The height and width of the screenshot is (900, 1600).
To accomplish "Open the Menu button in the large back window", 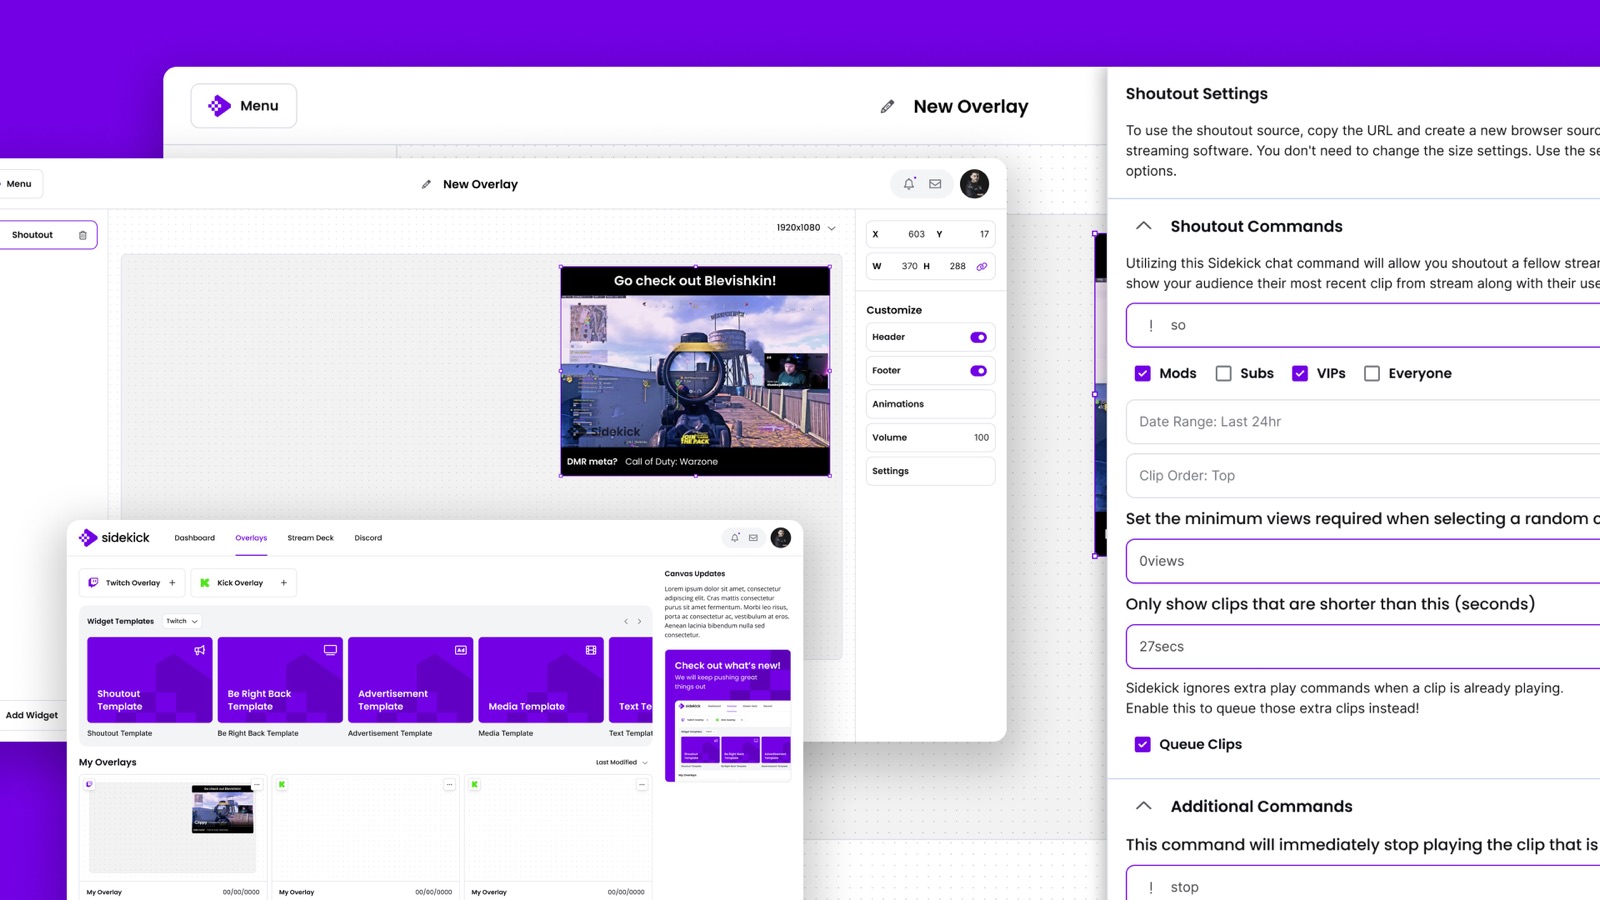I will tap(244, 106).
